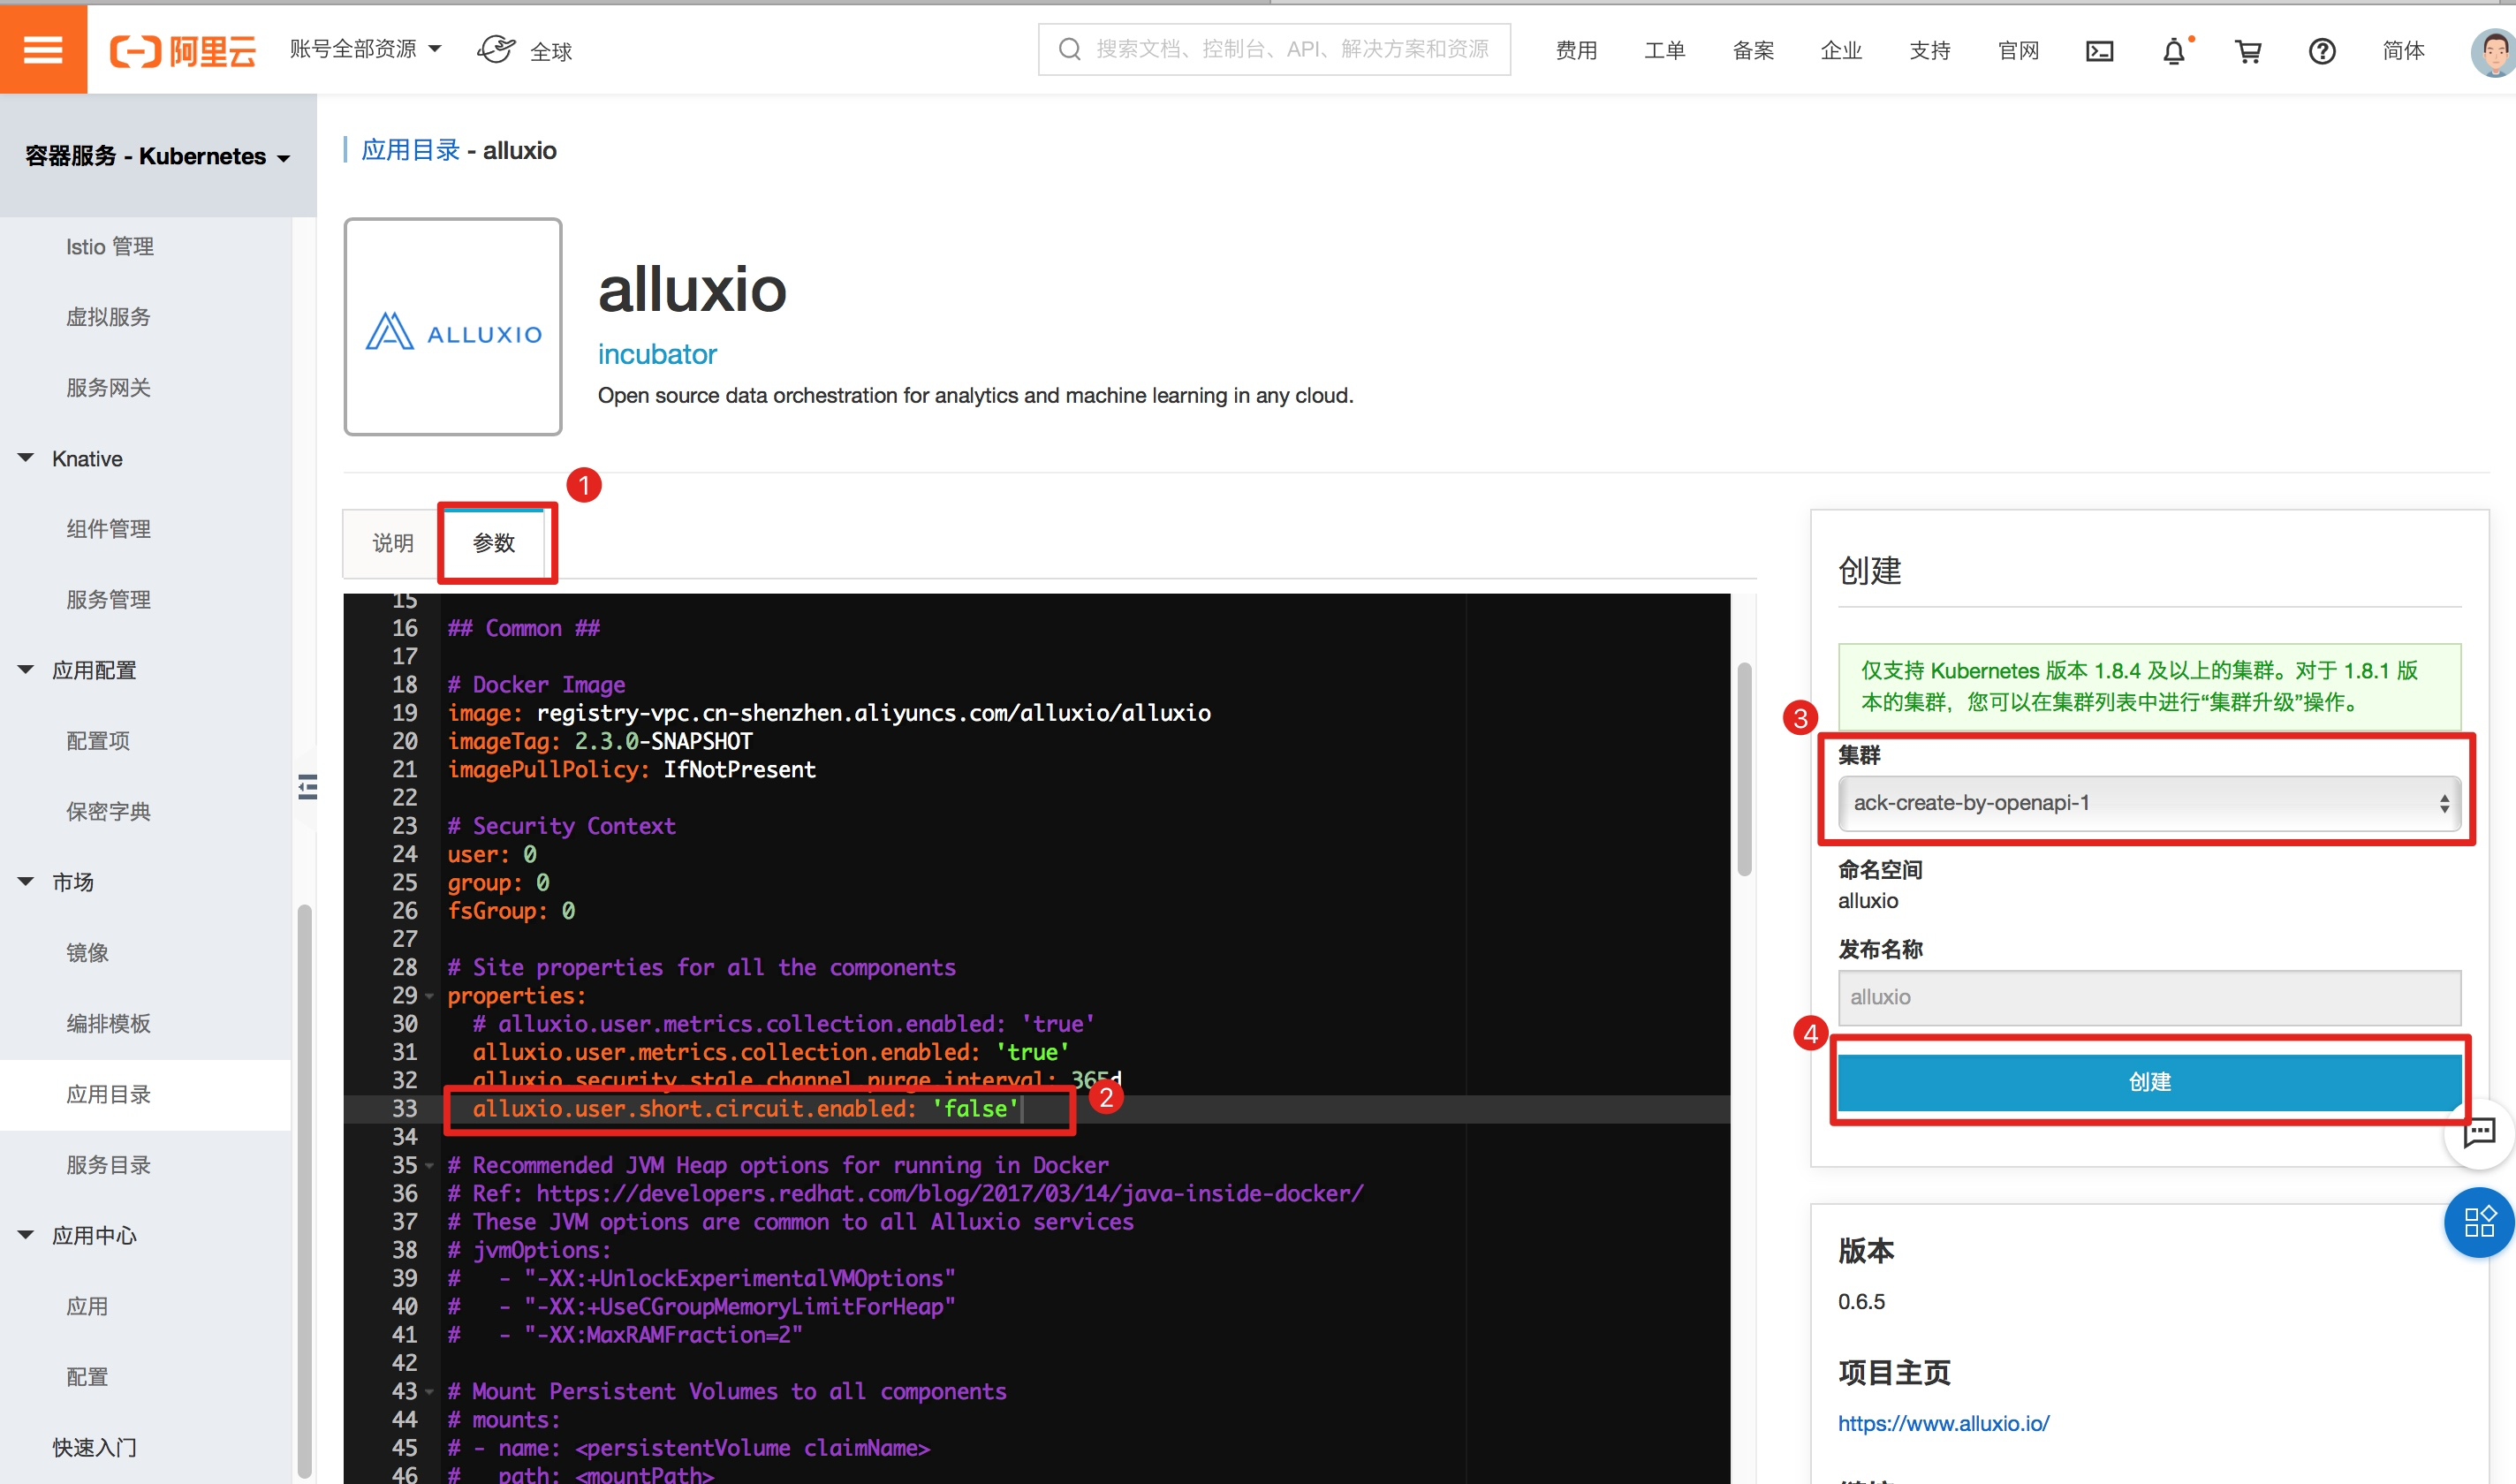2516x1484 pixels.
Task: Open 保密字典 in the sidebar
Action: 108,812
